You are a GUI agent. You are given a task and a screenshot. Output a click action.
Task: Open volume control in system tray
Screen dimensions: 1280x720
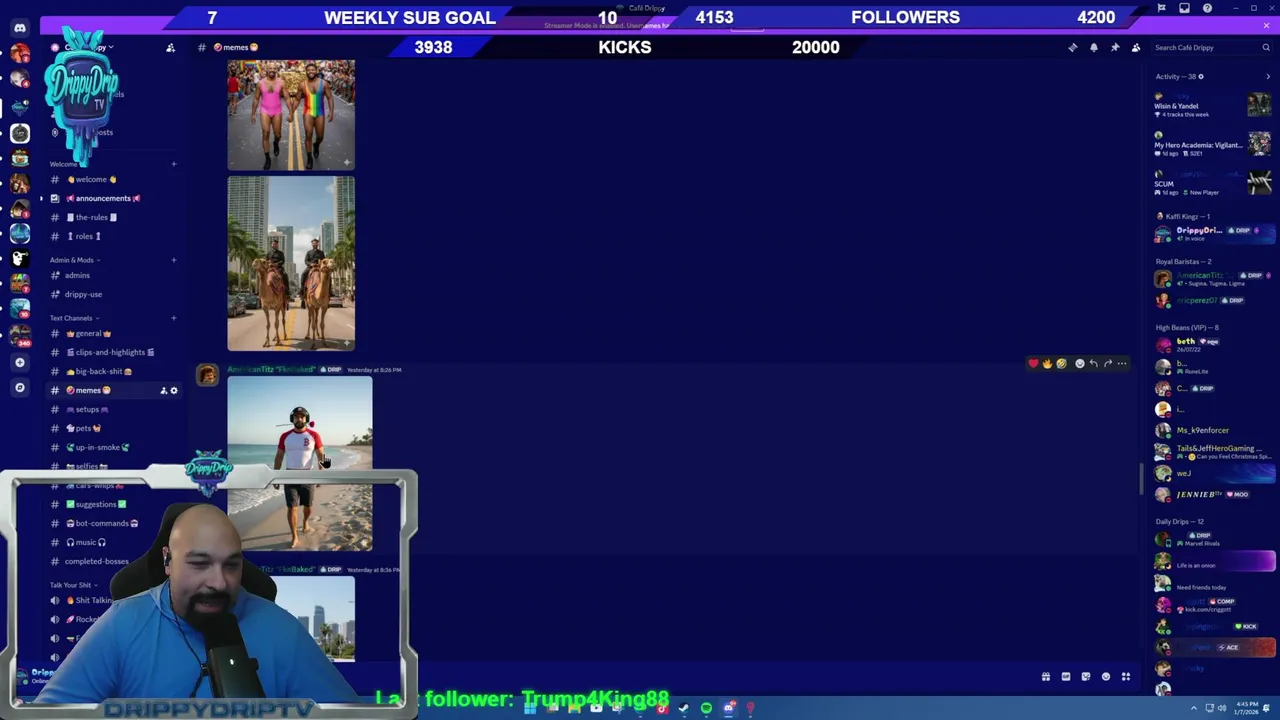point(1221,708)
